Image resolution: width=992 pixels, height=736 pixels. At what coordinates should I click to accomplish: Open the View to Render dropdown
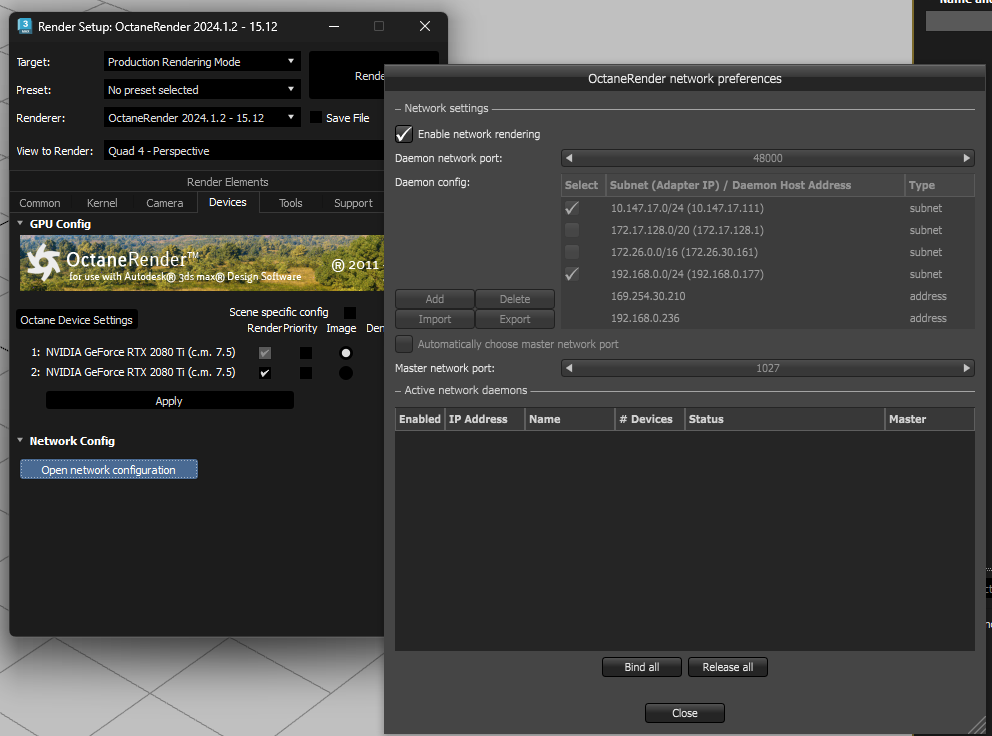[244, 151]
